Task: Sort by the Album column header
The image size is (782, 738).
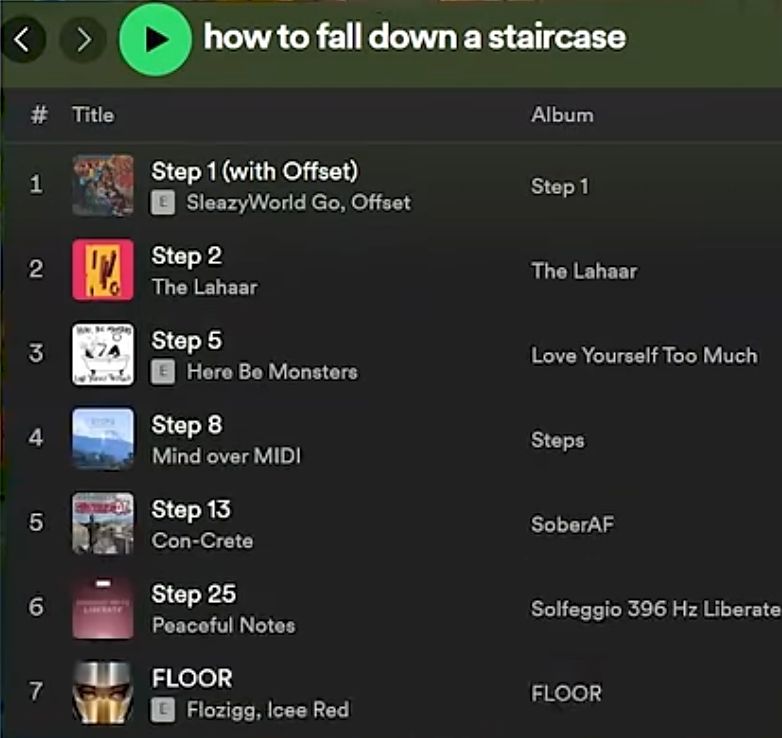Action: (562, 115)
